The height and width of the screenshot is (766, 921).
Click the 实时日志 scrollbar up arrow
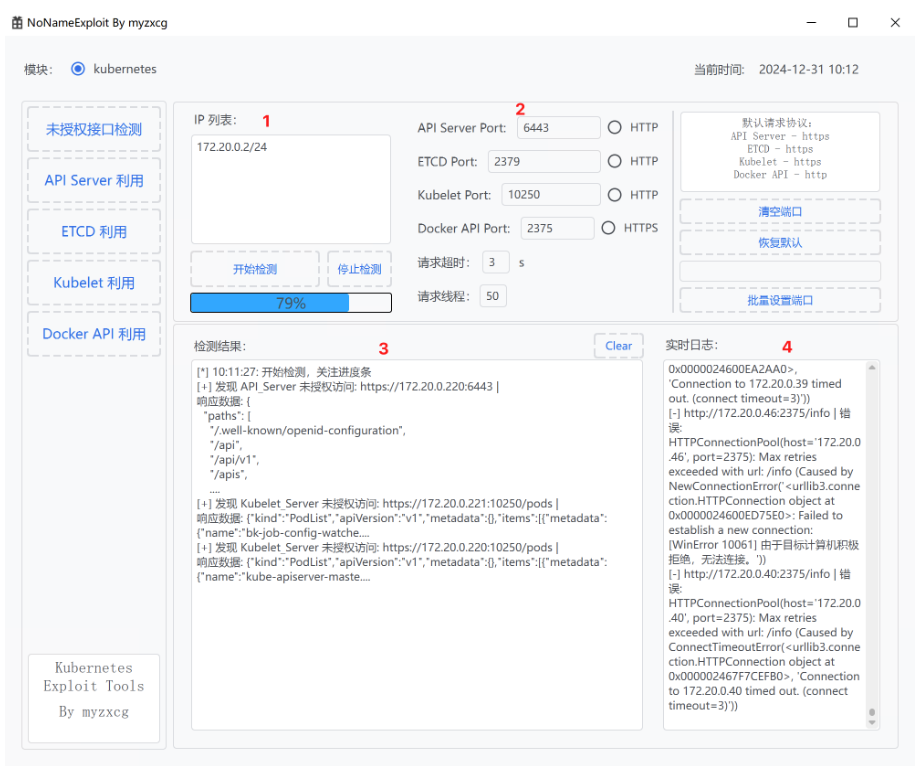(x=872, y=368)
